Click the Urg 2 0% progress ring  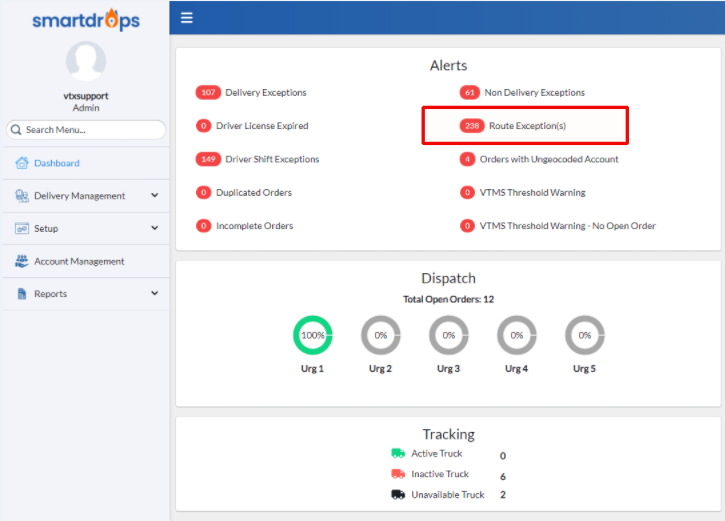(x=381, y=335)
